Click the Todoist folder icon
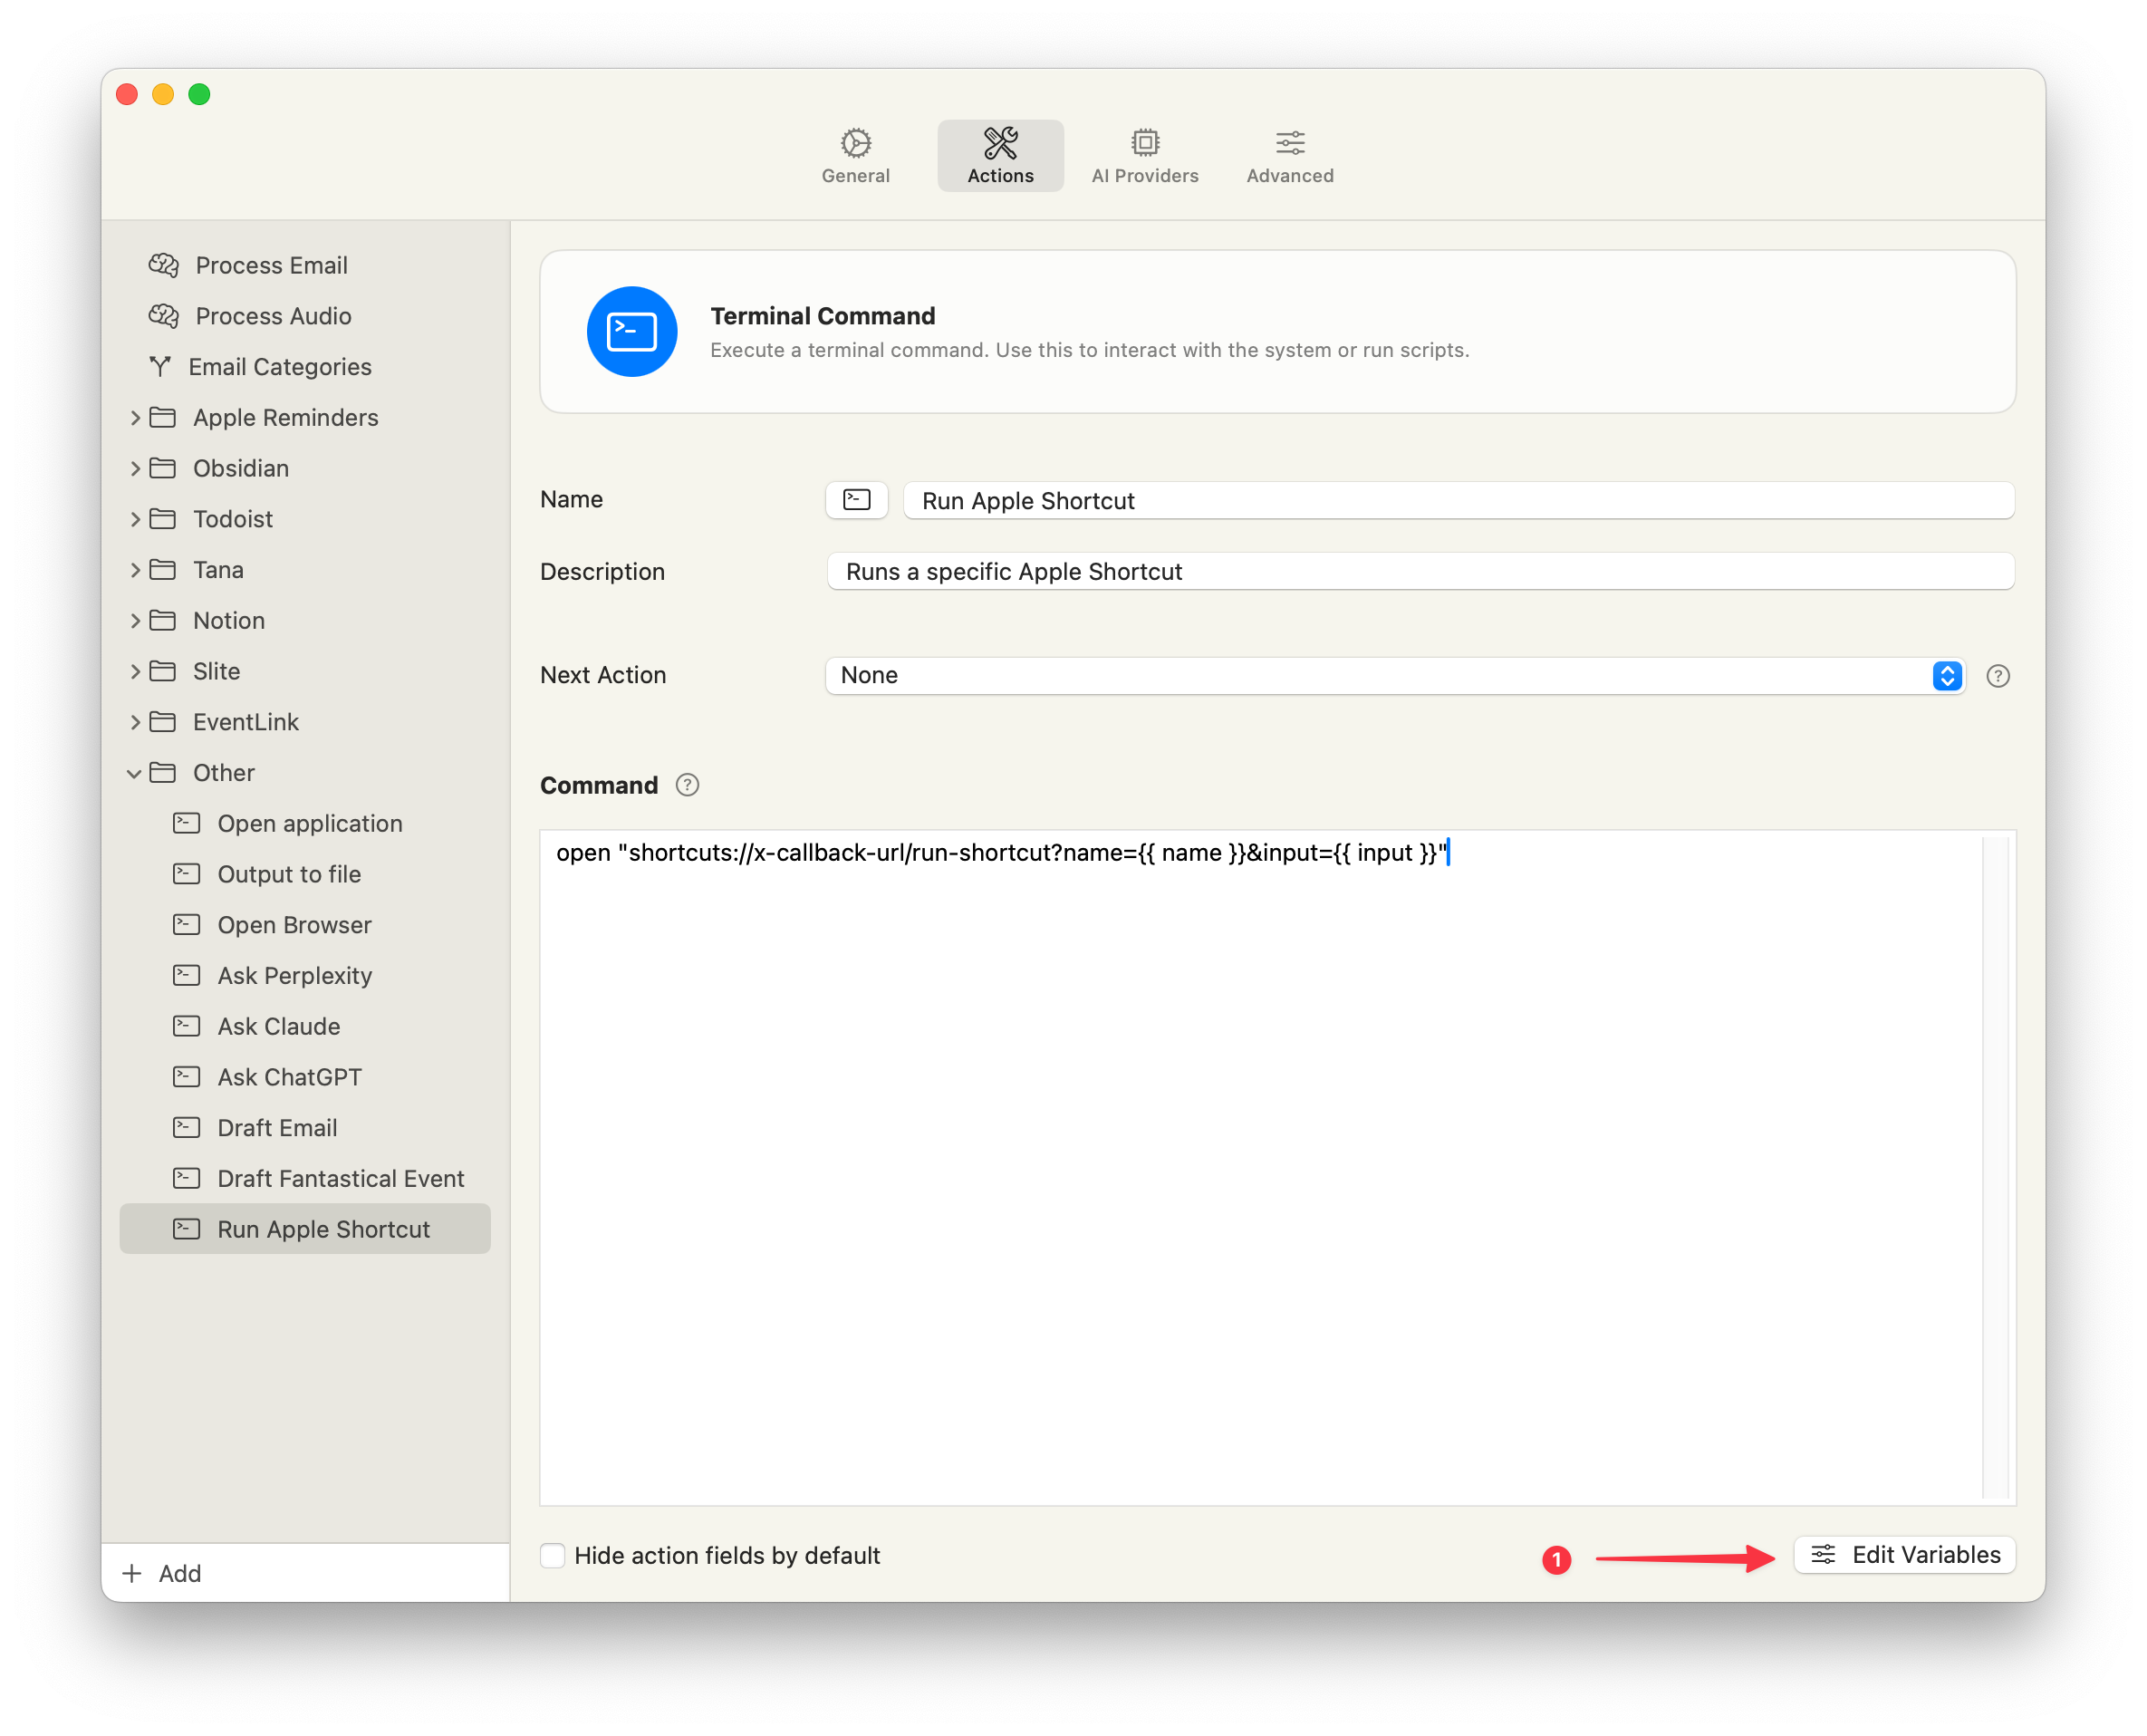 click(163, 519)
